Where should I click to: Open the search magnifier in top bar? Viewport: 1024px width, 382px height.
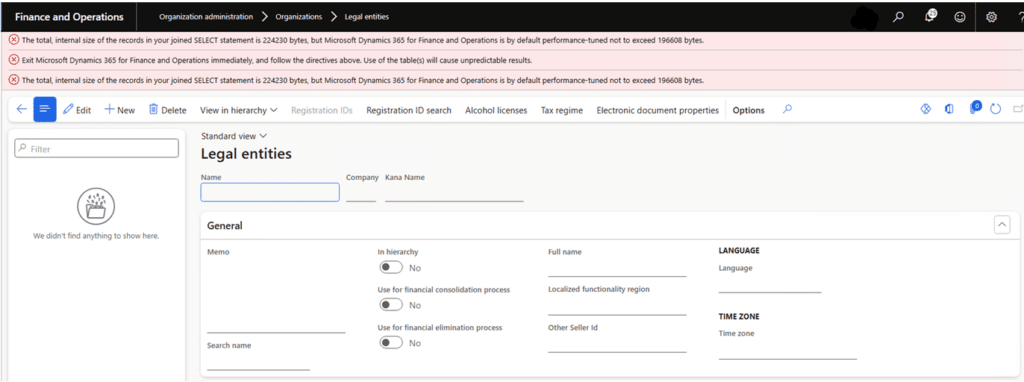tap(899, 17)
